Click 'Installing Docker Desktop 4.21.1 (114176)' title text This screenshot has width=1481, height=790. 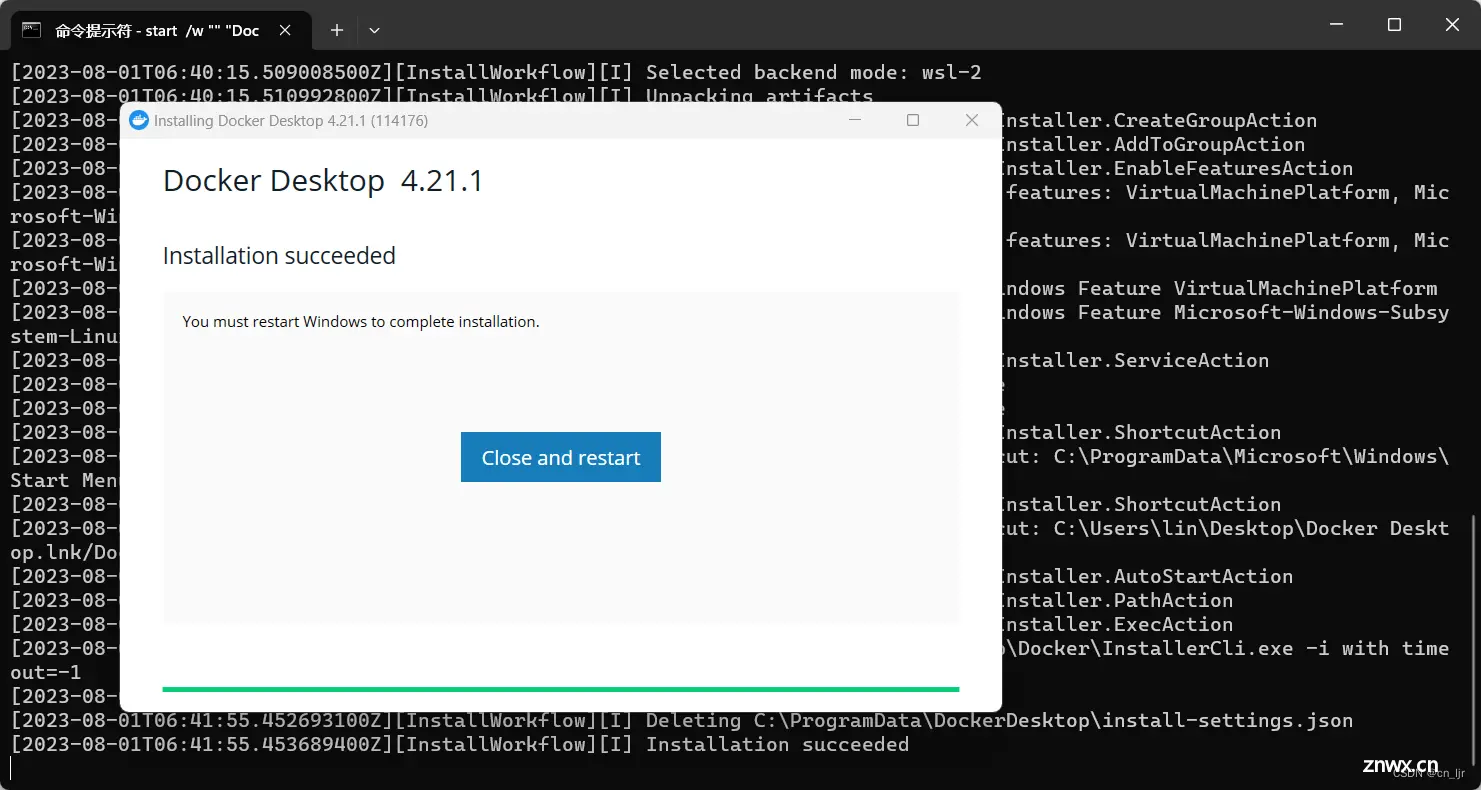[291, 120]
